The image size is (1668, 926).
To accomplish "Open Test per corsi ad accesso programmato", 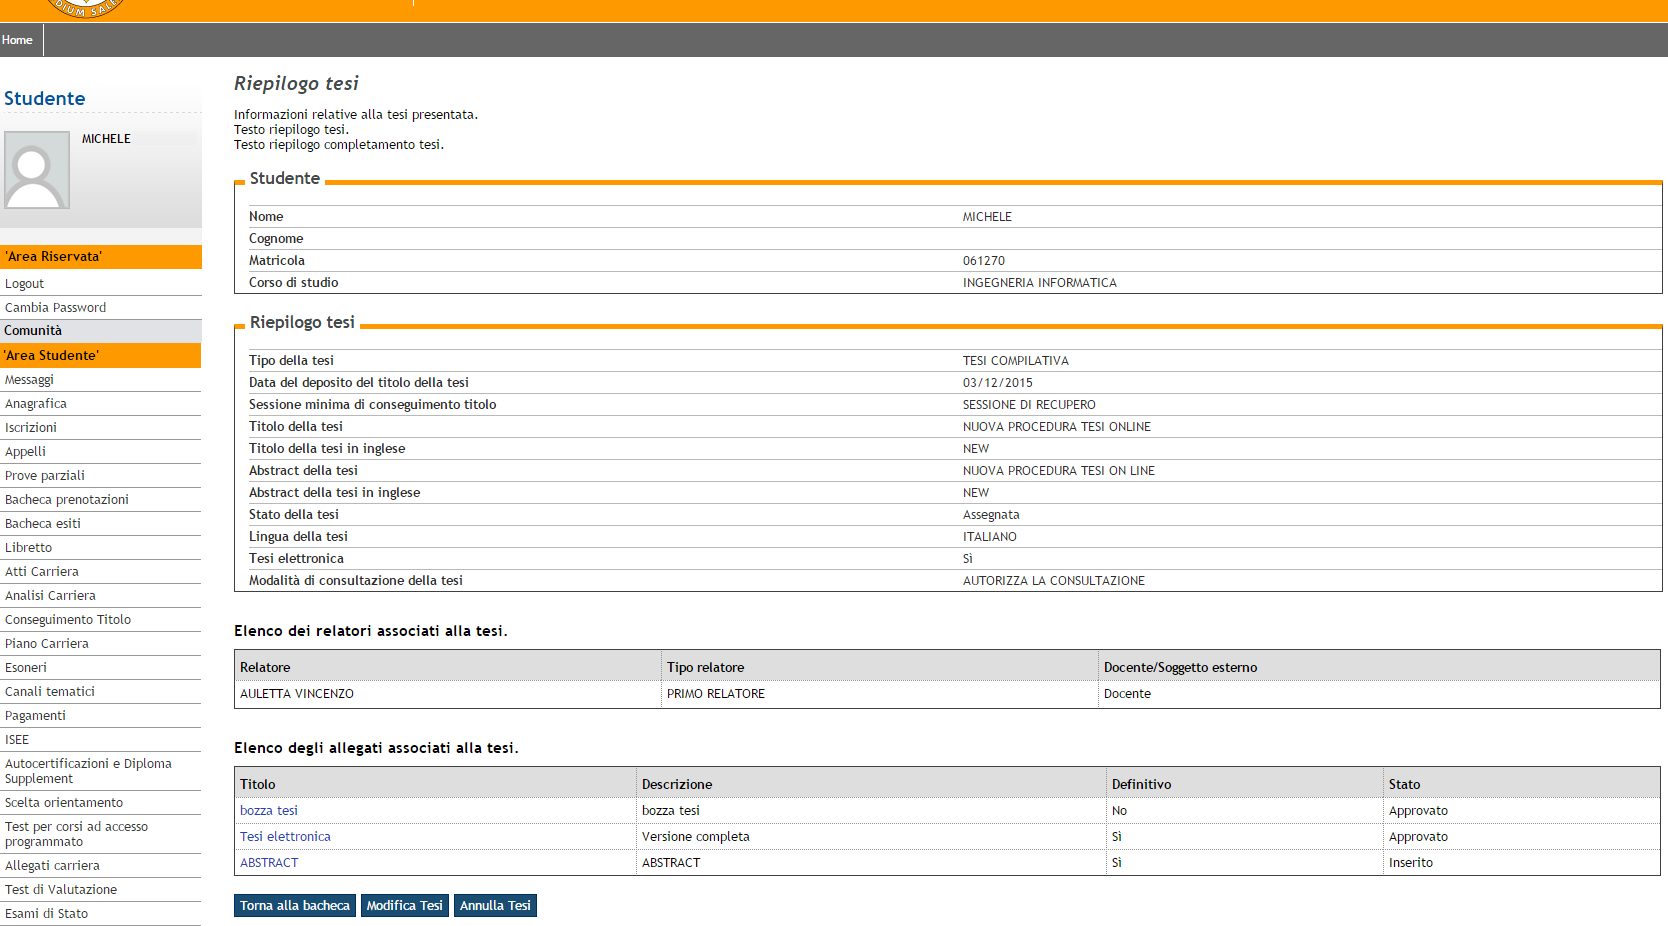I will click(76, 834).
